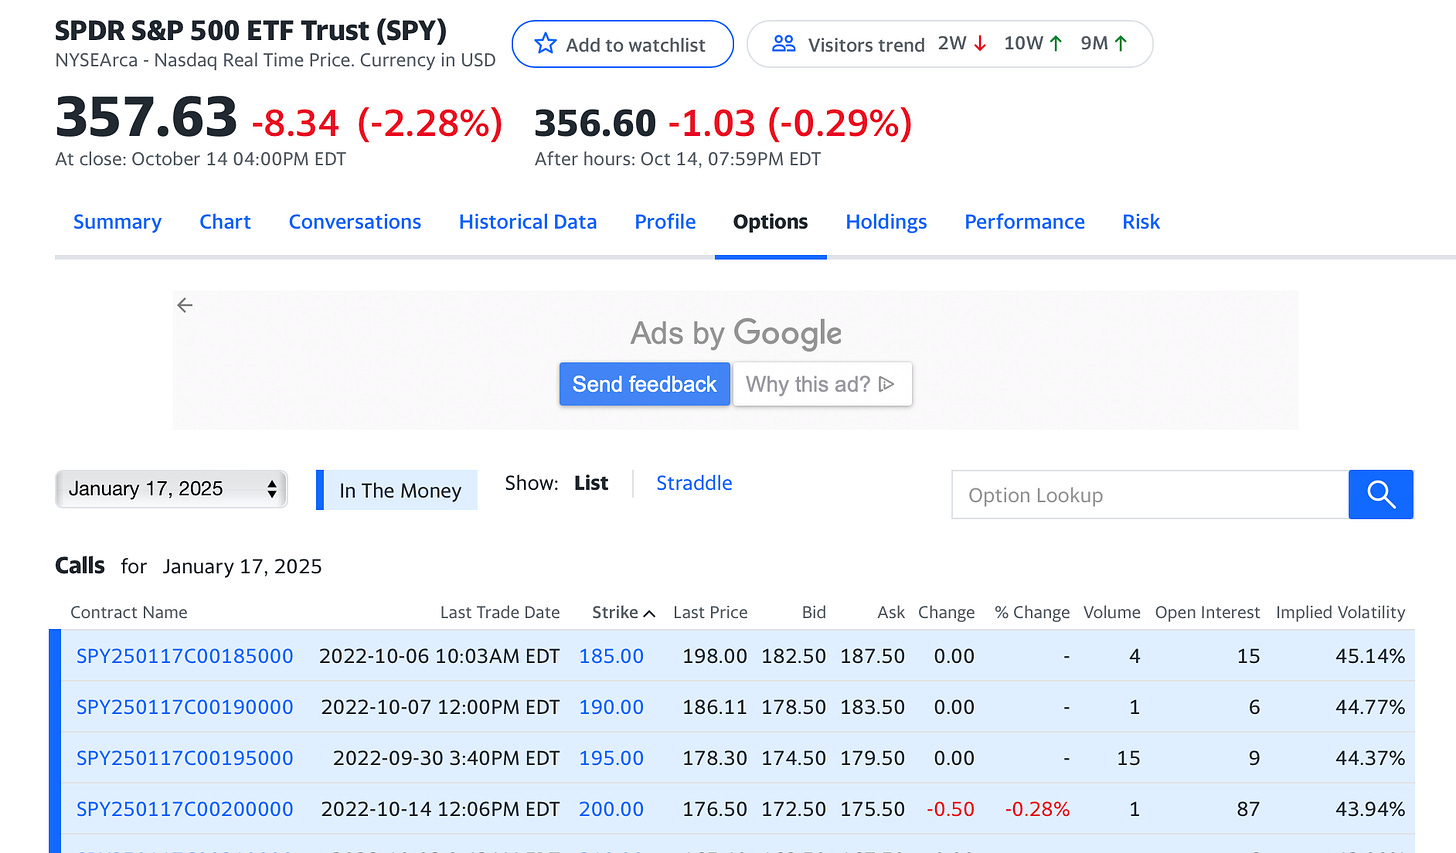Screen dimensions: 1456x853
Task: Open the January 17, 2025 expiration dropdown
Action: point(171,489)
